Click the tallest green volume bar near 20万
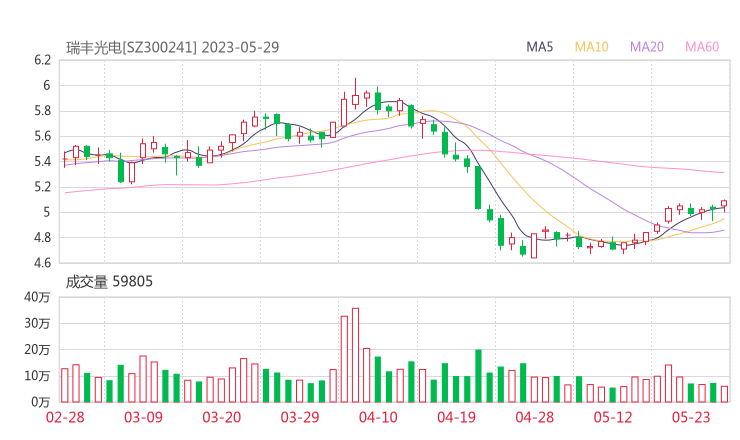 478,376
